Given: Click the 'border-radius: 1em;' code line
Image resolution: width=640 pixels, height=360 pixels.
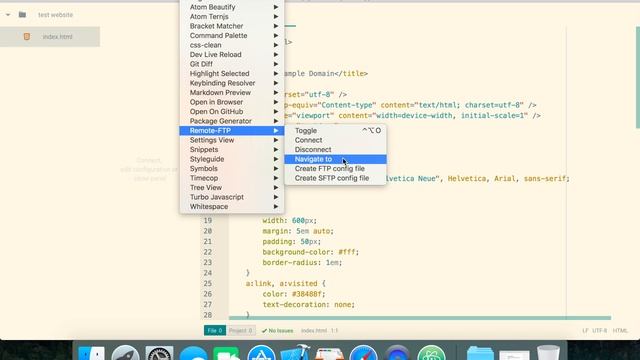Looking at the screenshot, I should click(302, 262).
